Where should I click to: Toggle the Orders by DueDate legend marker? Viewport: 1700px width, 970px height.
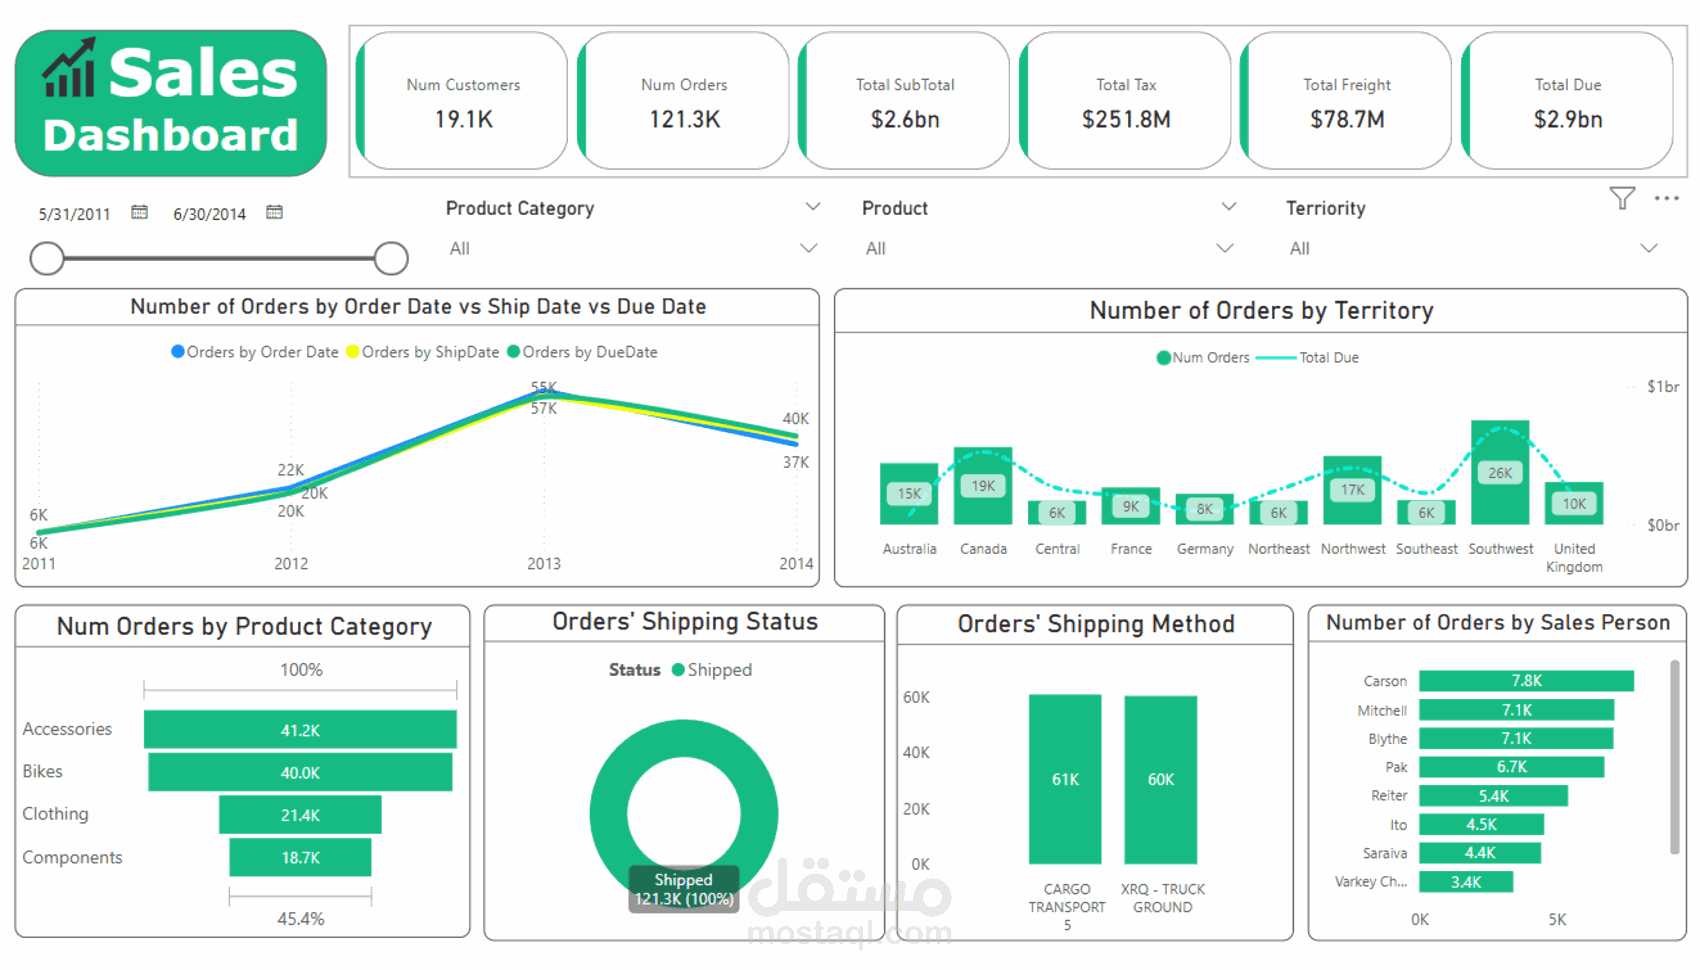[514, 352]
